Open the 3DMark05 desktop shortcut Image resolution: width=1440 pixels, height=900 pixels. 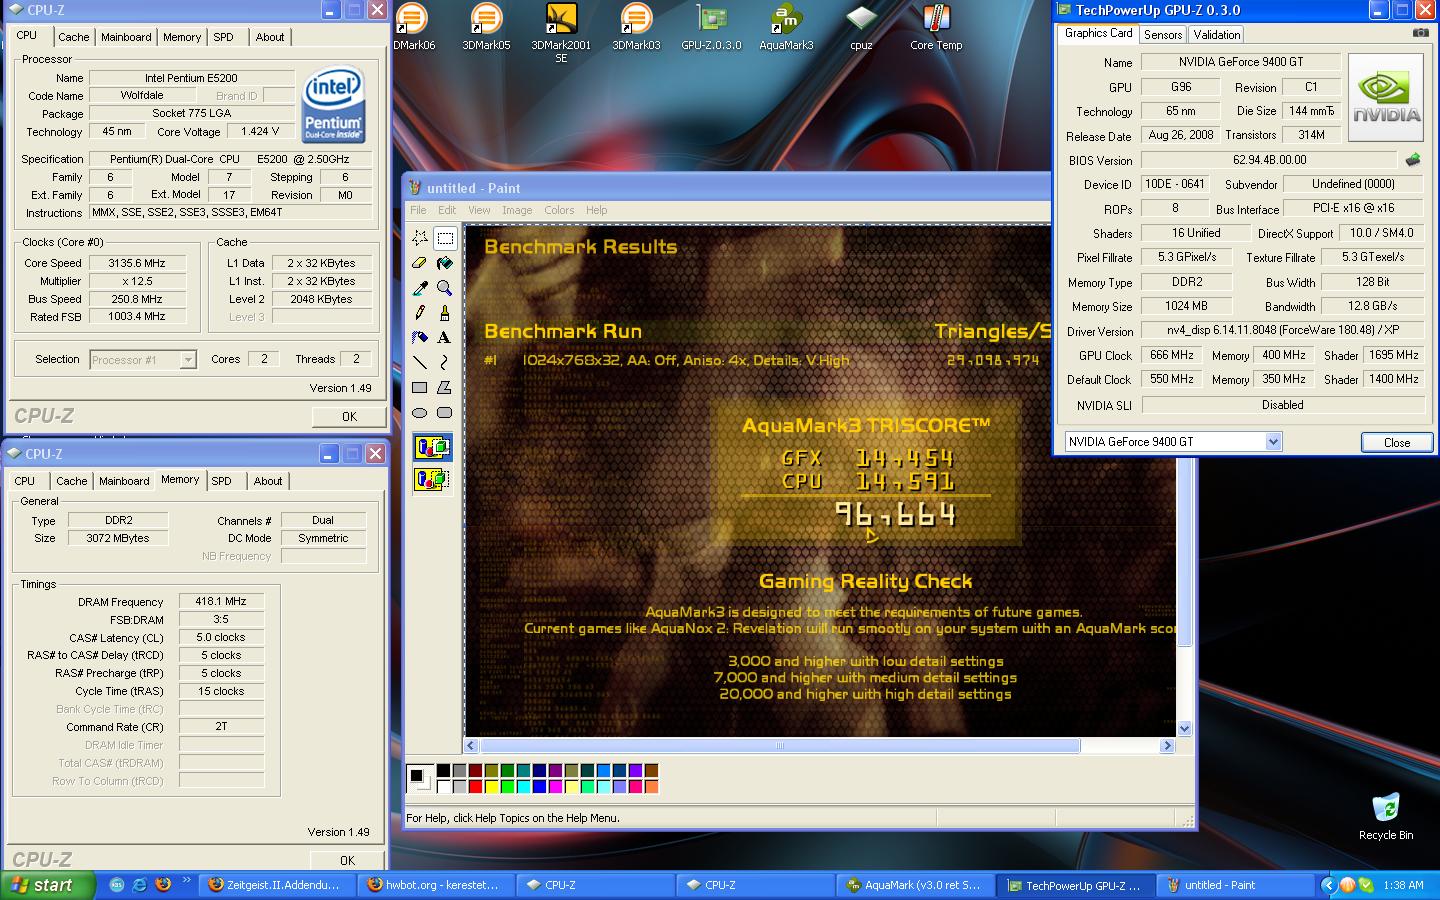[486, 27]
